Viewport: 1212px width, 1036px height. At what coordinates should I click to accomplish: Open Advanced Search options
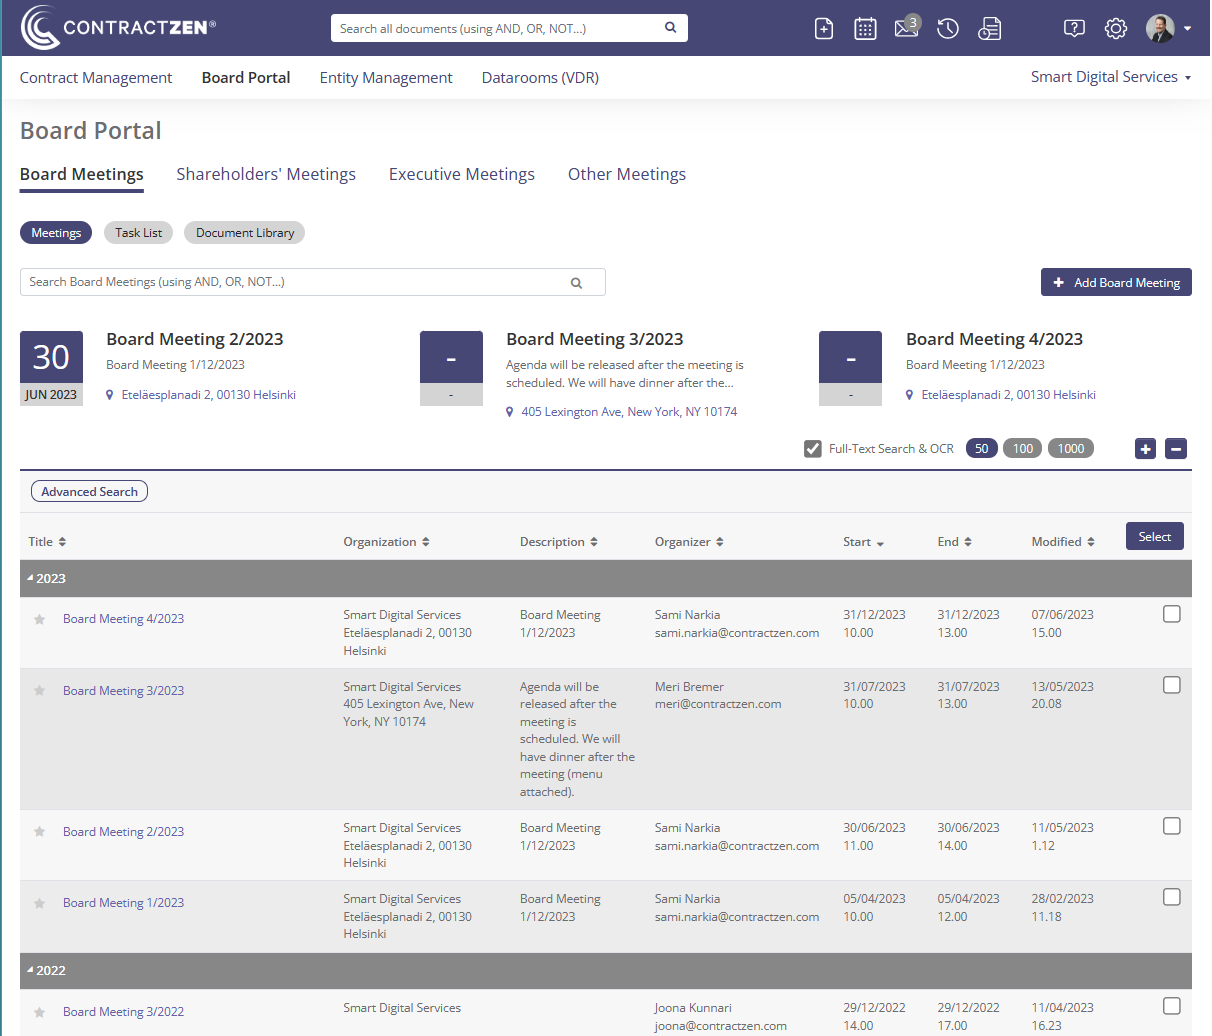coord(89,492)
